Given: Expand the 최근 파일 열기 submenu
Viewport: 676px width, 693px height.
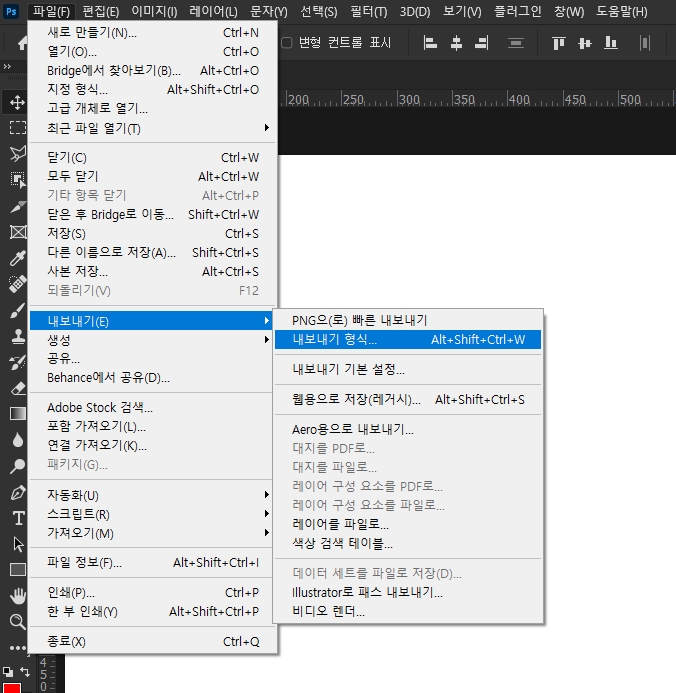Looking at the screenshot, I should pyautogui.click(x=152, y=128).
